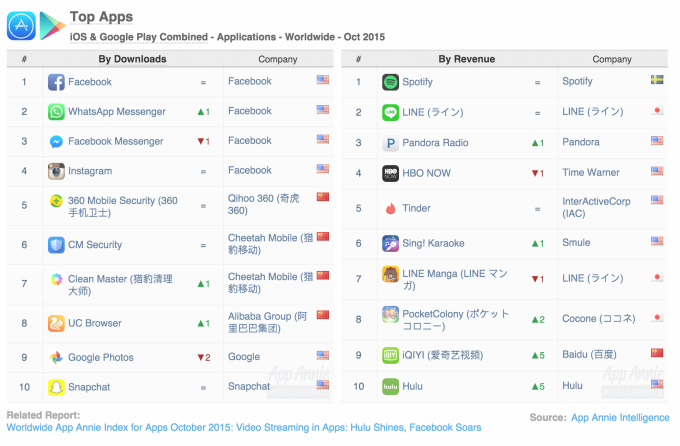Open the WhatsApp Messenger app name link
The image size is (680, 446).
click(x=117, y=112)
